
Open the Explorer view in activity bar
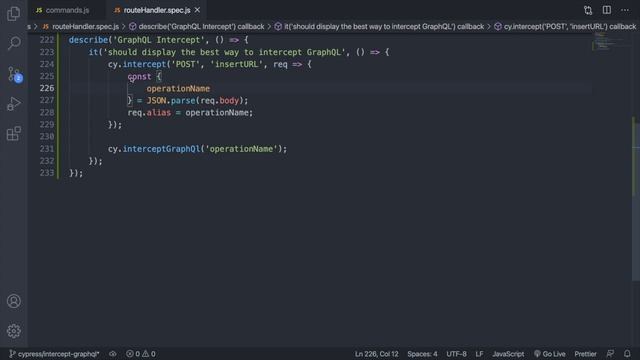[x=13, y=13]
